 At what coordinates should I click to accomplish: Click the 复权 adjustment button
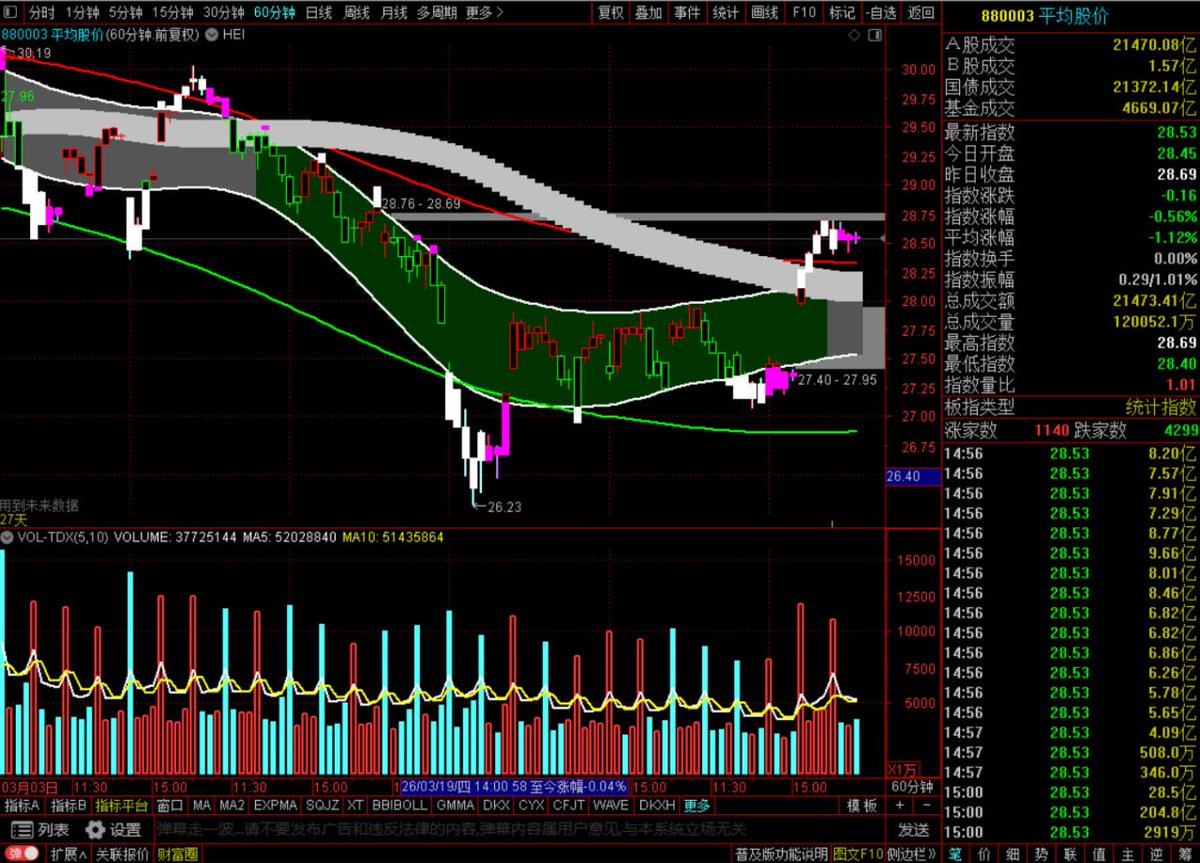[x=611, y=13]
